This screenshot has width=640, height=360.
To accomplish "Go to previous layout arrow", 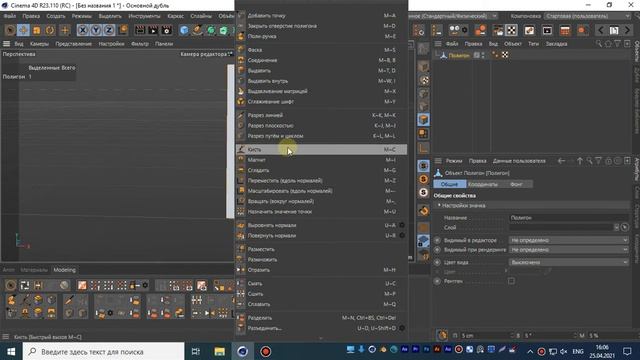I will (600, 30).
